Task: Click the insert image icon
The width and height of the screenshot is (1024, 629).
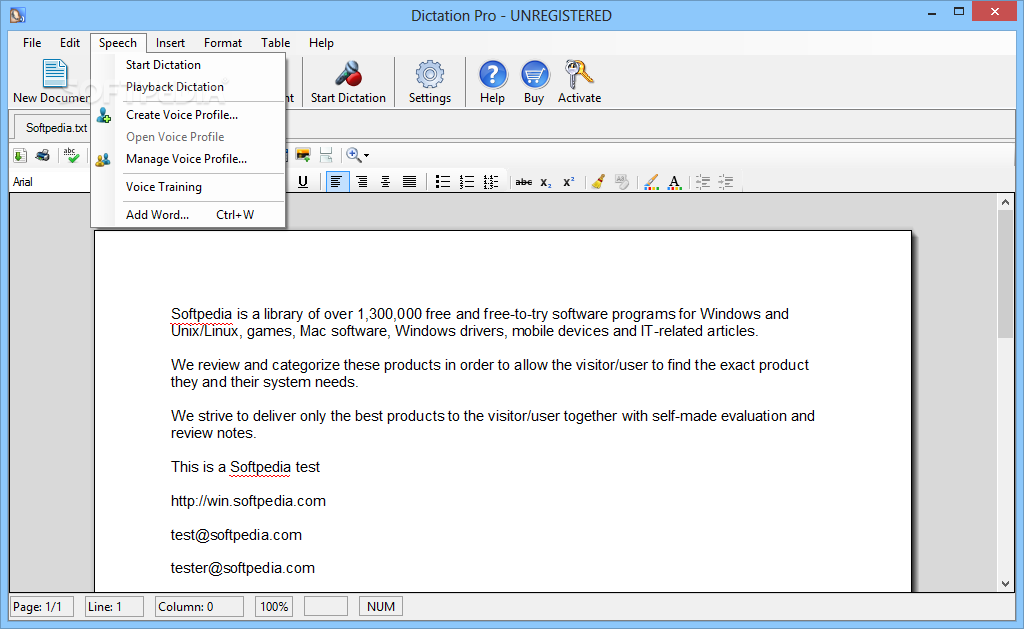Action: [303, 155]
